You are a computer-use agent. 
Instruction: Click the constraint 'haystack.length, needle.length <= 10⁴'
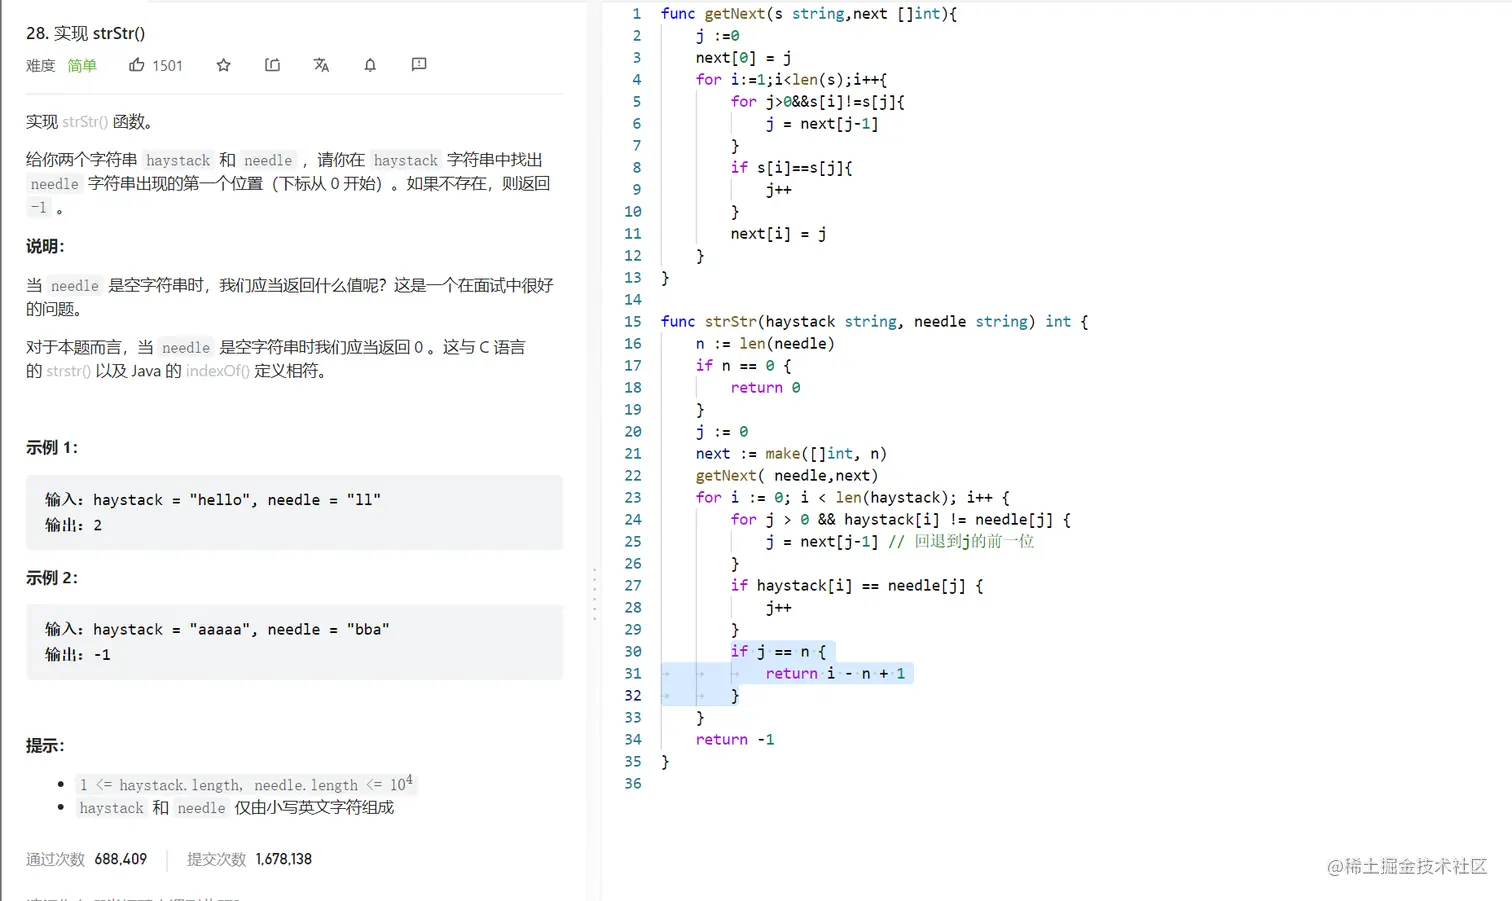click(247, 784)
